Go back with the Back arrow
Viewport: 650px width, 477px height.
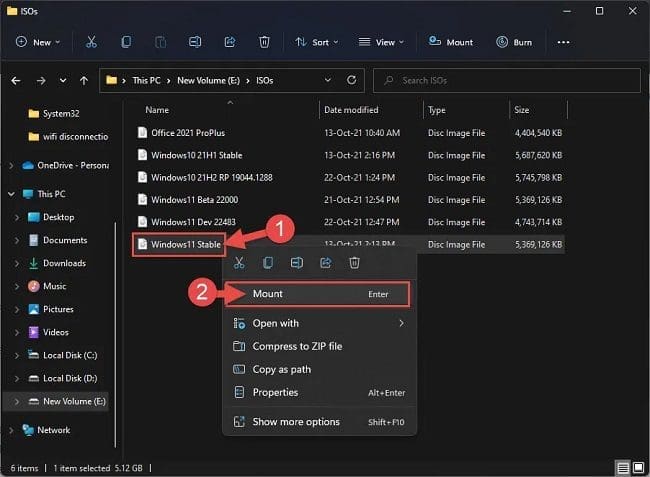pyautogui.click(x=16, y=80)
